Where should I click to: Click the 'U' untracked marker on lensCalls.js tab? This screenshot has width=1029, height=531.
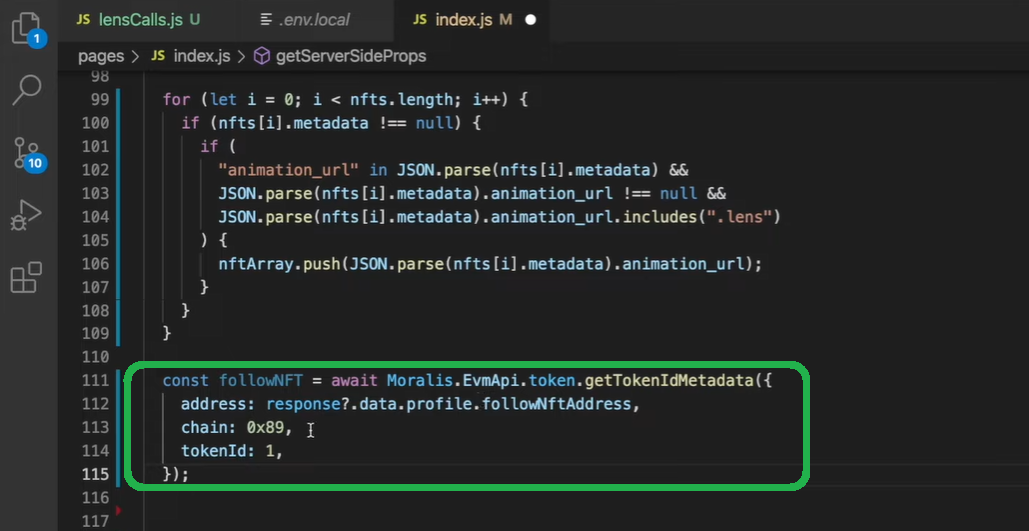194,20
